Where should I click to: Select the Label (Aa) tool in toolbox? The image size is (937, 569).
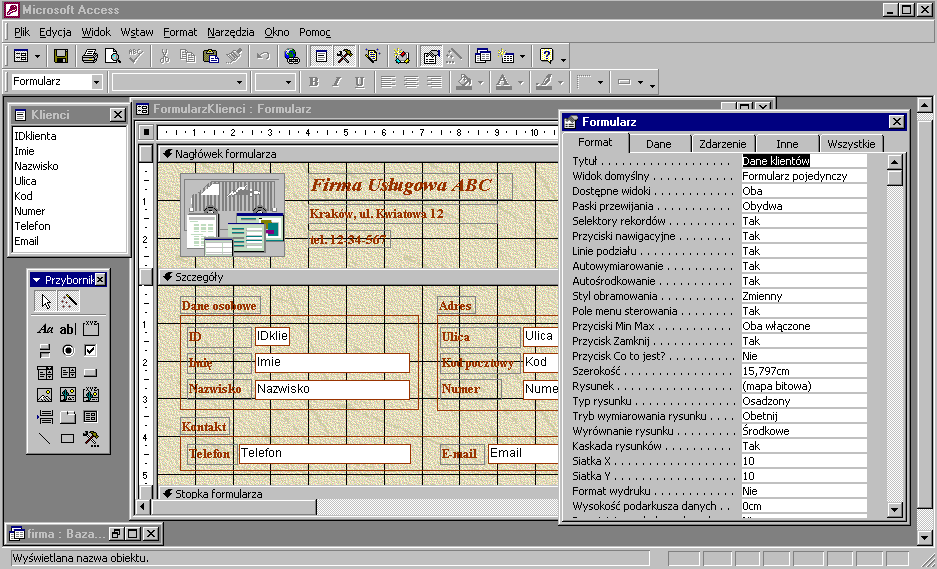pyautogui.click(x=45, y=329)
